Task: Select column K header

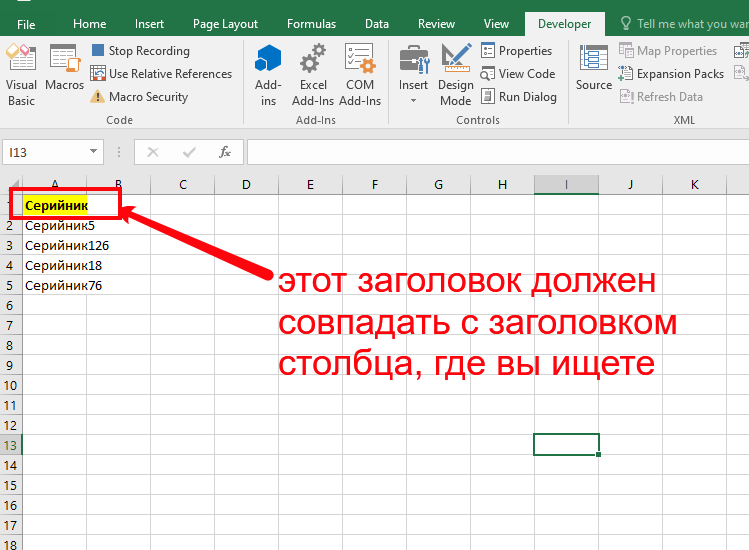Action: (x=695, y=184)
